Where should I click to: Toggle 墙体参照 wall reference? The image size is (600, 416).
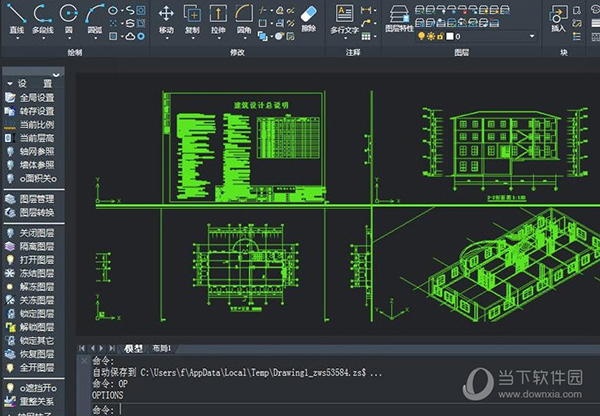click(30, 165)
